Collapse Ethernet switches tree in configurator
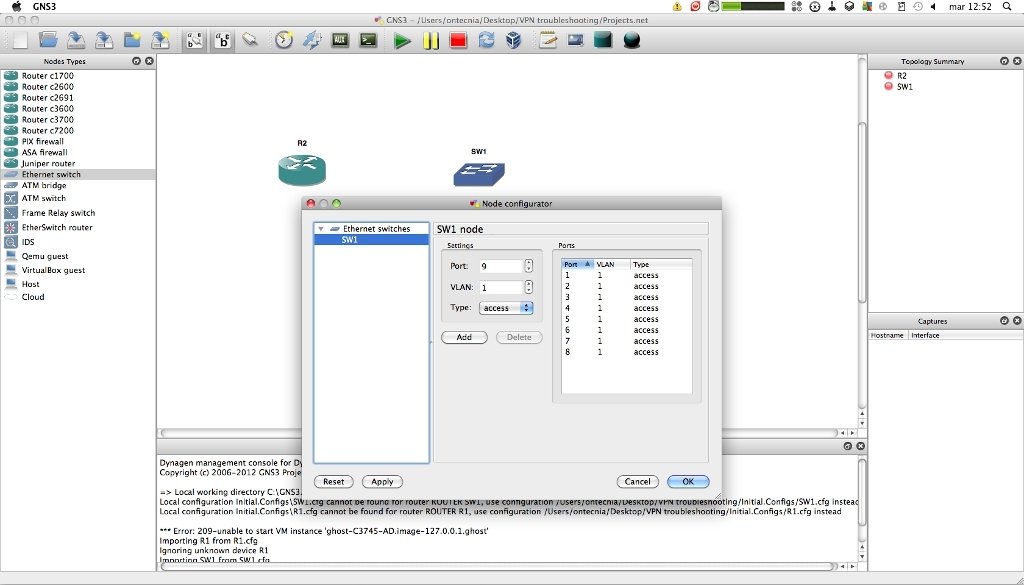Screen dimensions: 1024x585 (321, 229)
